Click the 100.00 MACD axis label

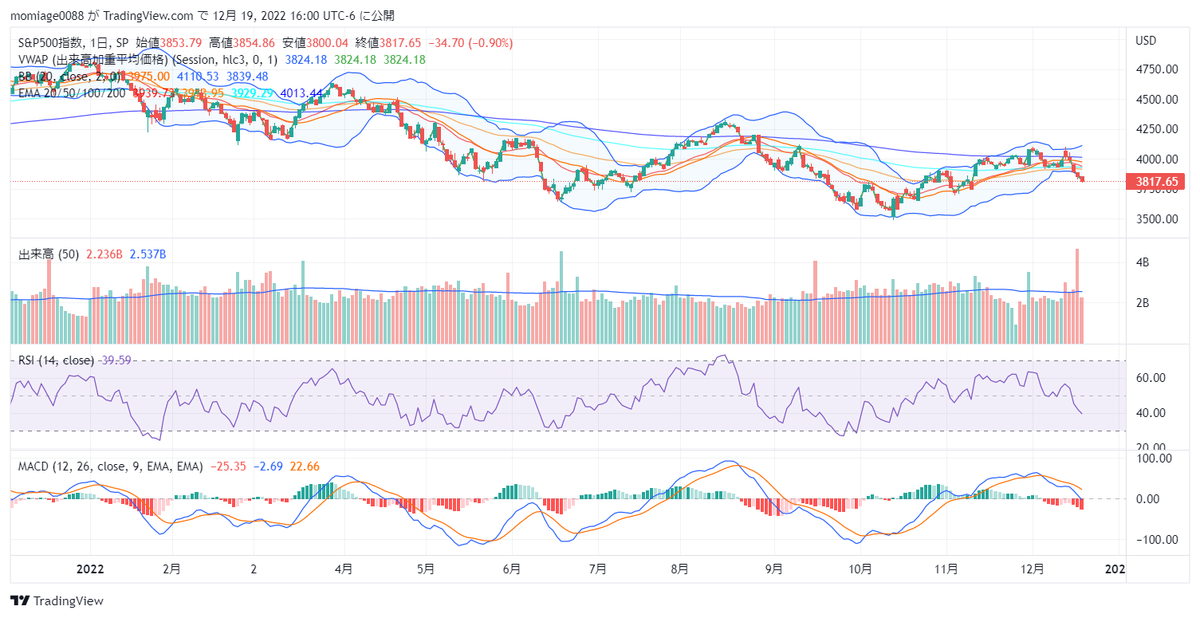[1152, 458]
